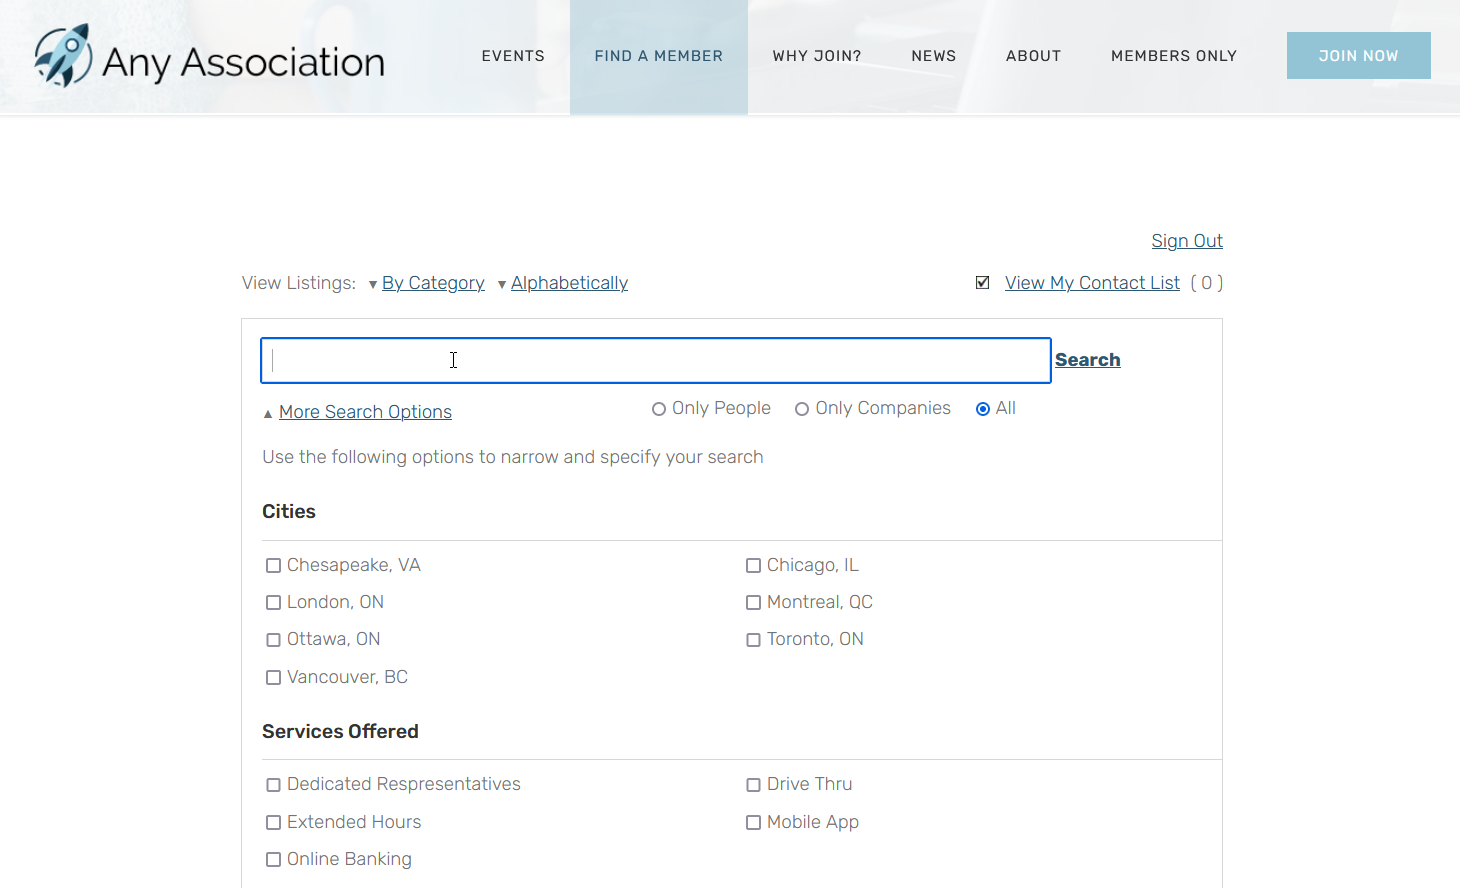The width and height of the screenshot is (1460, 888).
Task: Select the Only People radio button
Action: tap(659, 408)
